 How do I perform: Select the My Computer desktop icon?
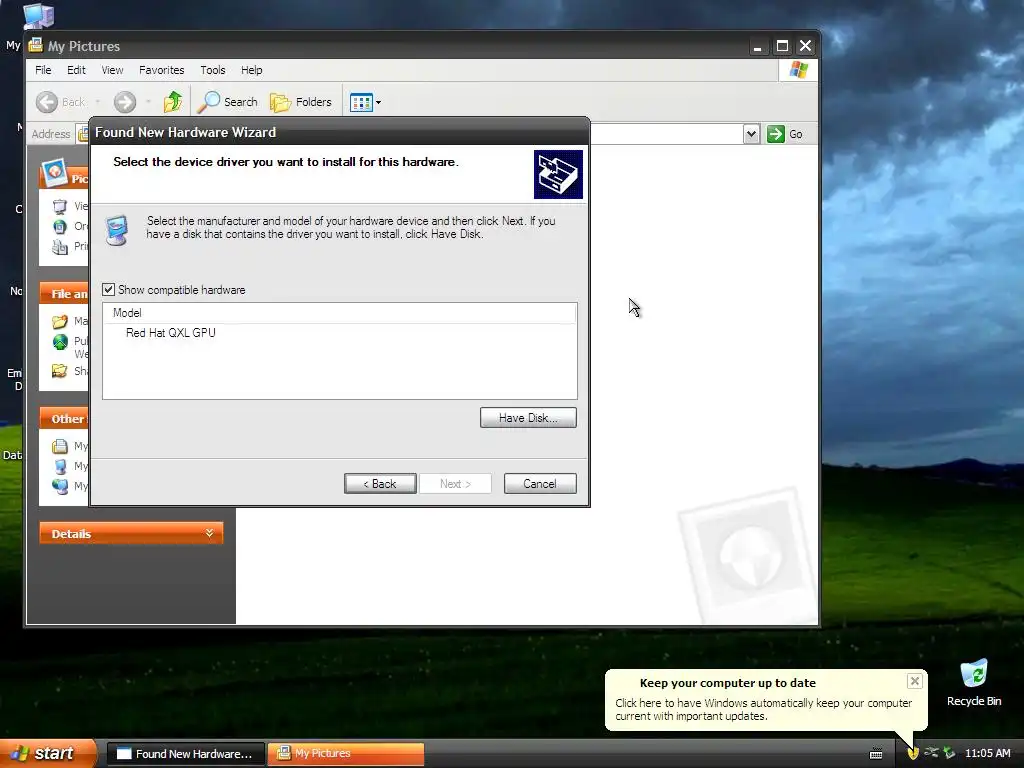tap(38, 16)
